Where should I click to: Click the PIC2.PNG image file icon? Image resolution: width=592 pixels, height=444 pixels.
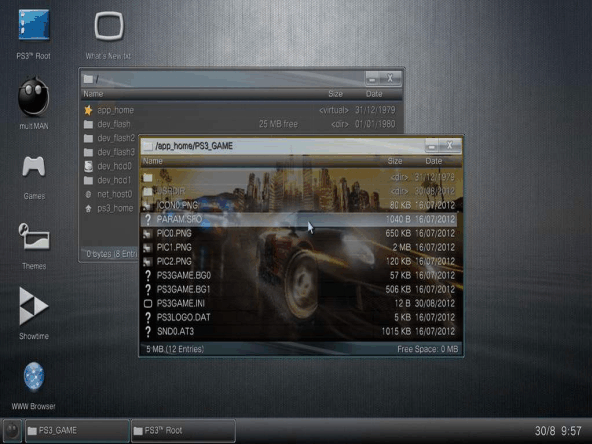point(147,262)
